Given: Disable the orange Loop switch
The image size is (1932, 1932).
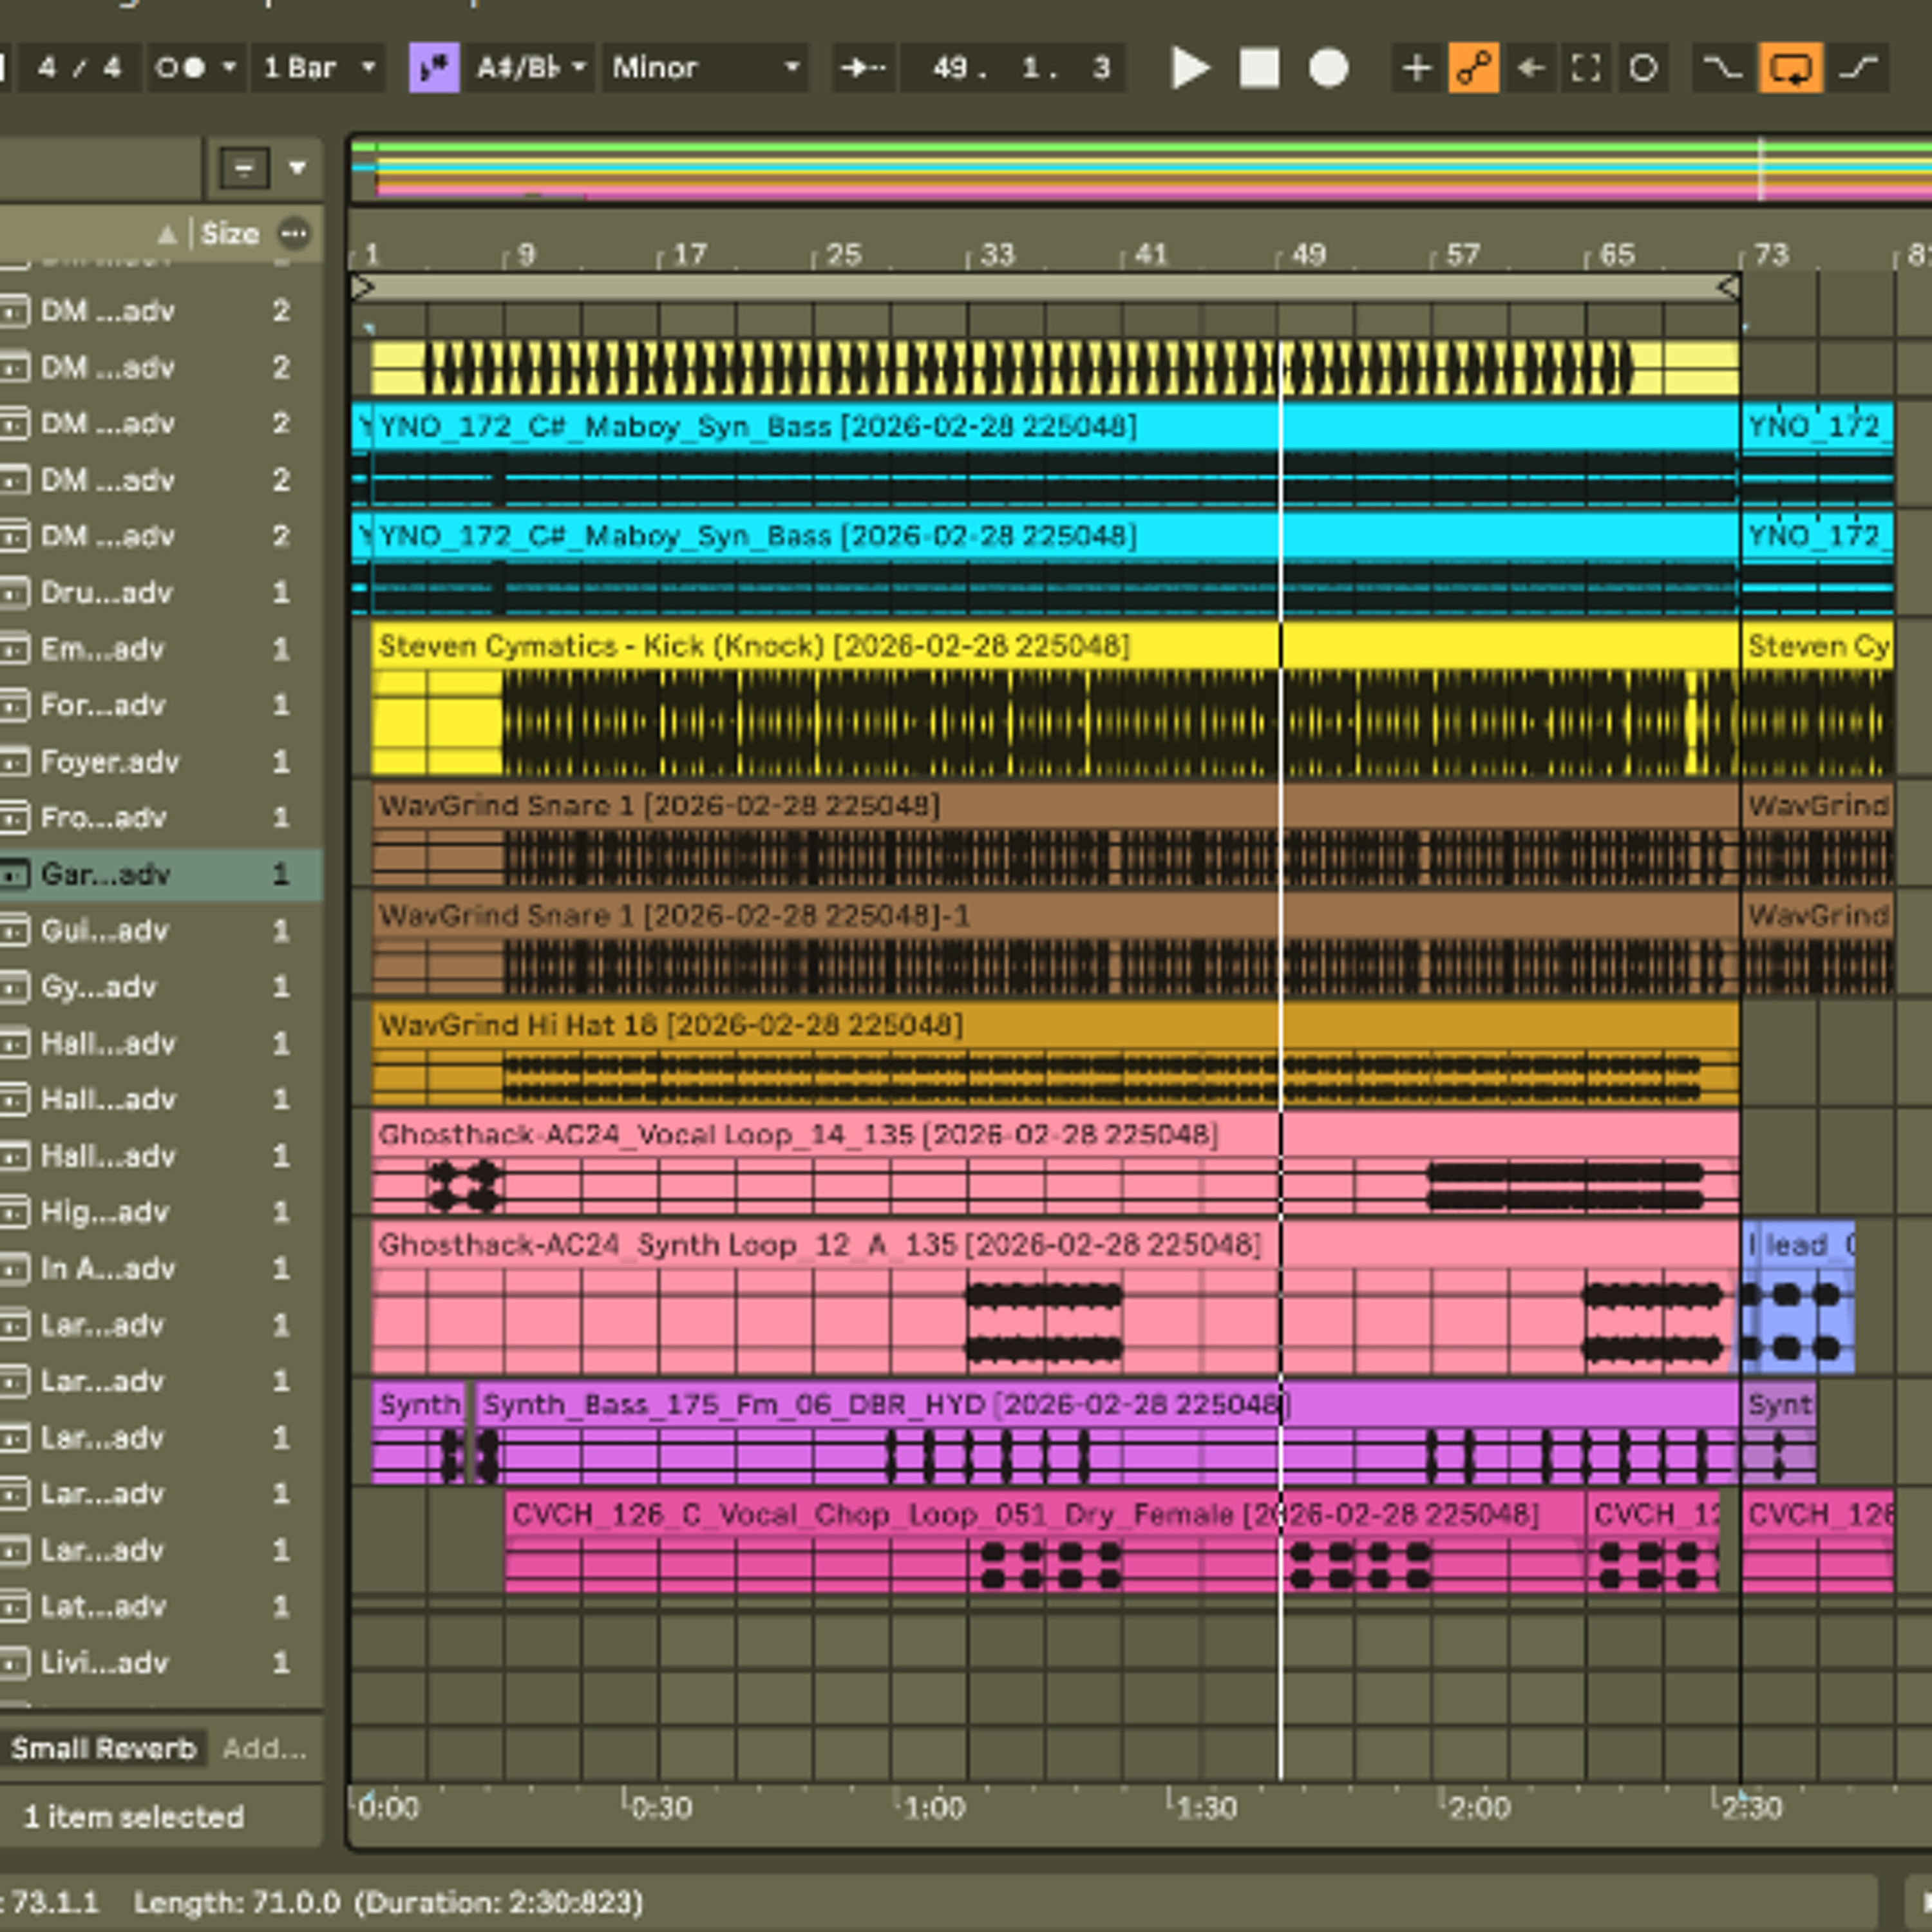Looking at the screenshot, I should tap(1790, 68).
